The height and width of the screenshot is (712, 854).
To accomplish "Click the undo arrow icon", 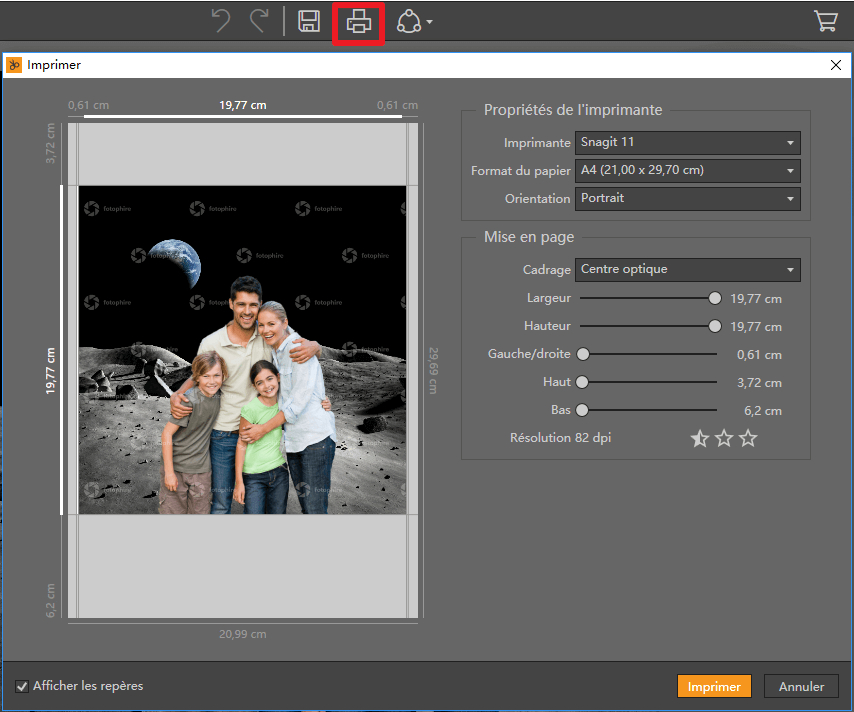I will [x=221, y=22].
